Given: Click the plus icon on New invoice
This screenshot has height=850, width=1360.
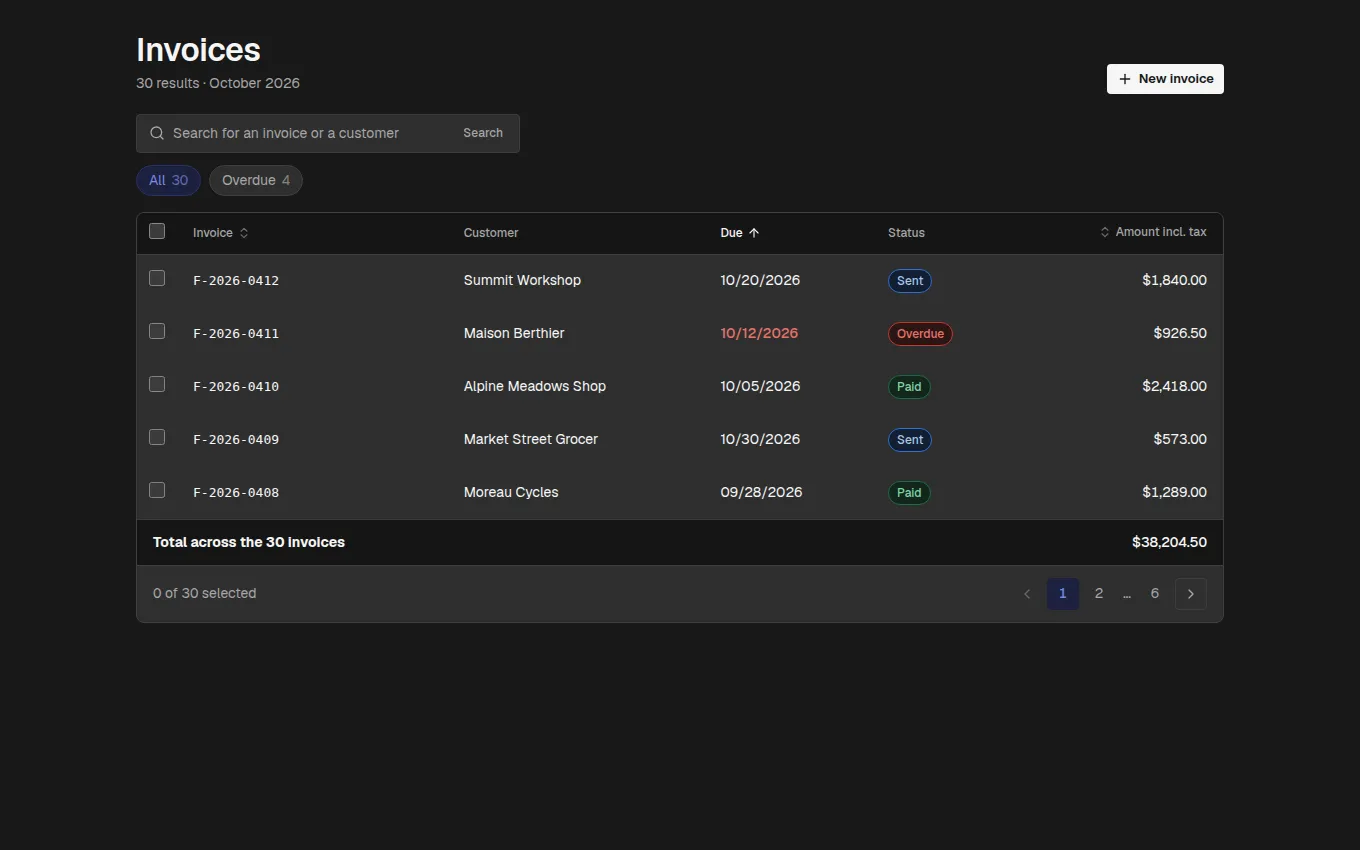Looking at the screenshot, I should coord(1125,79).
